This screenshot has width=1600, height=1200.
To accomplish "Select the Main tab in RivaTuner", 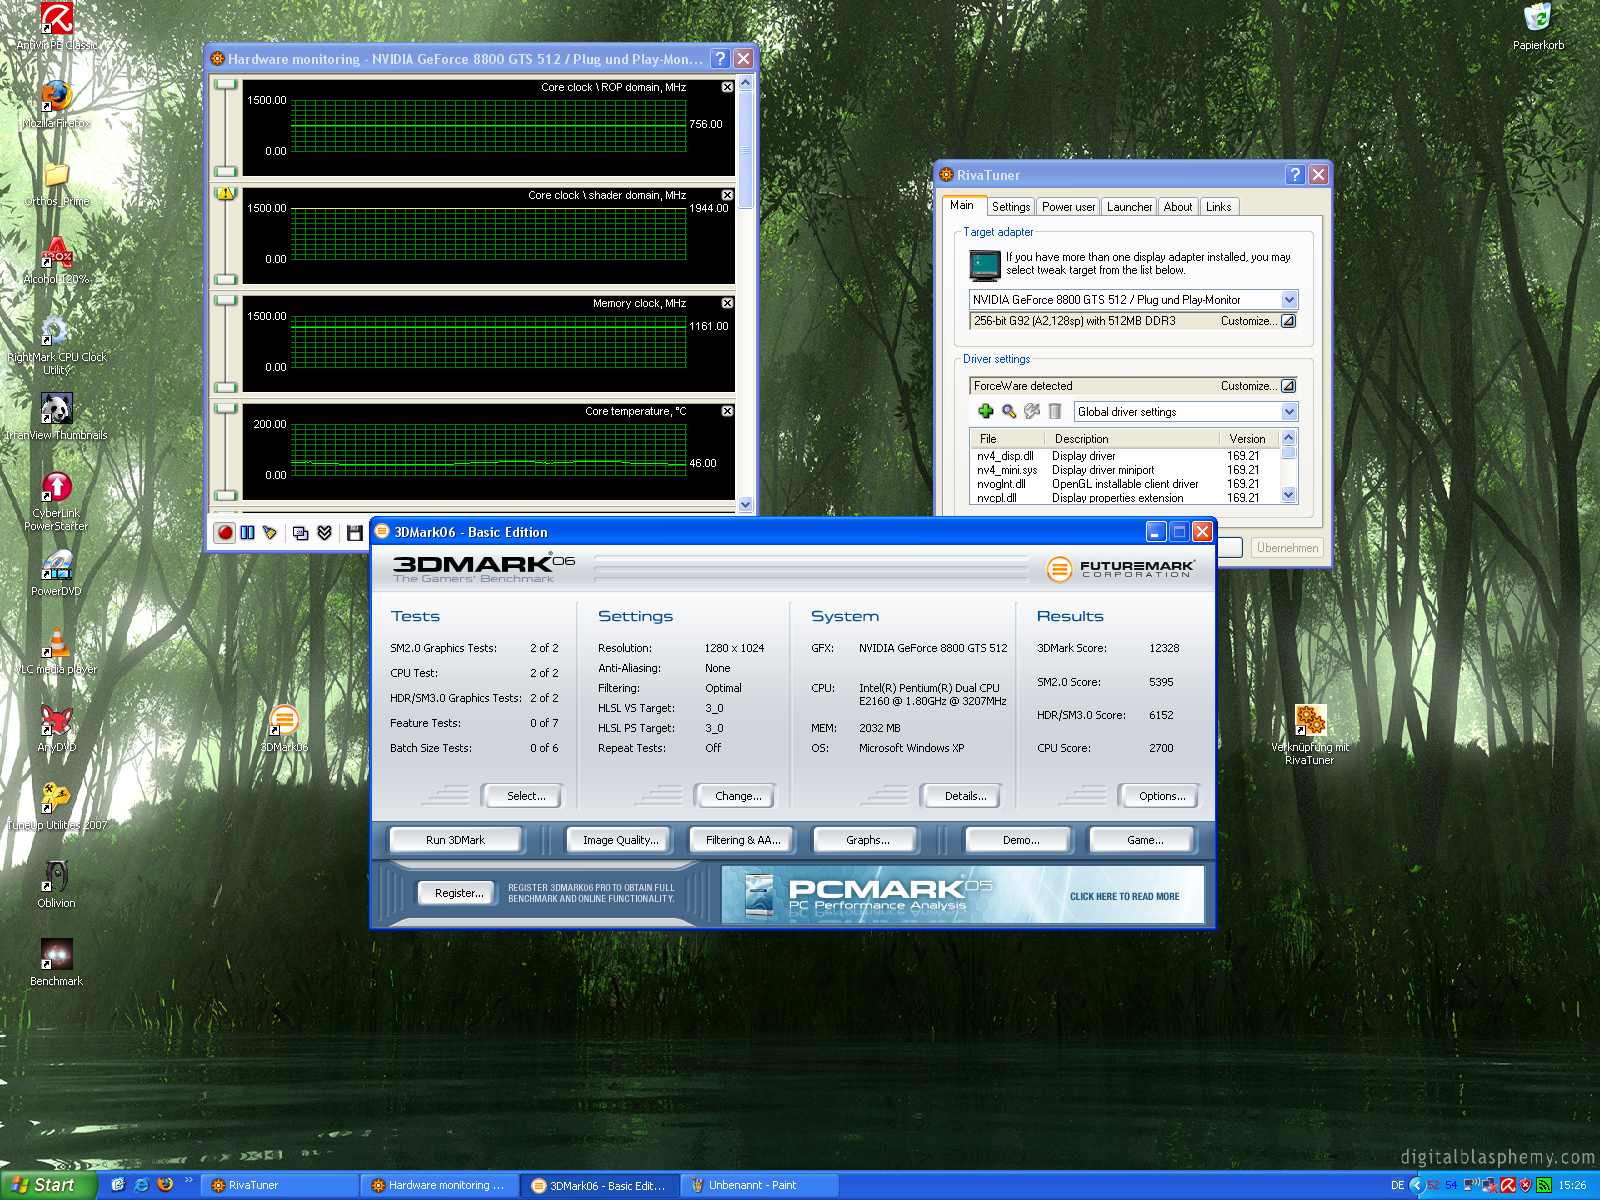I will point(962,205).
